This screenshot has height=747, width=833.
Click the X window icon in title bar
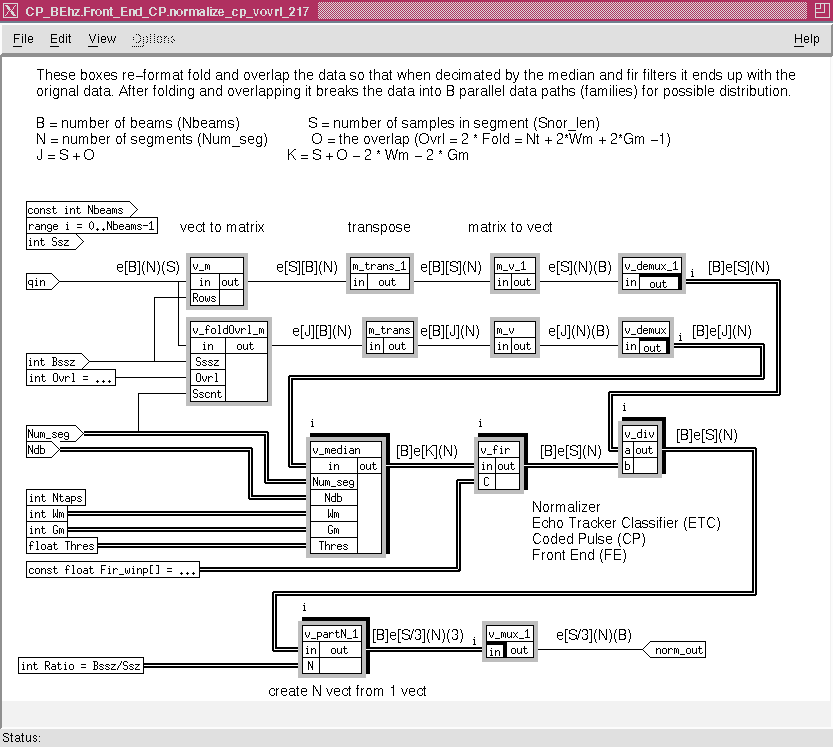click(11, 11)
